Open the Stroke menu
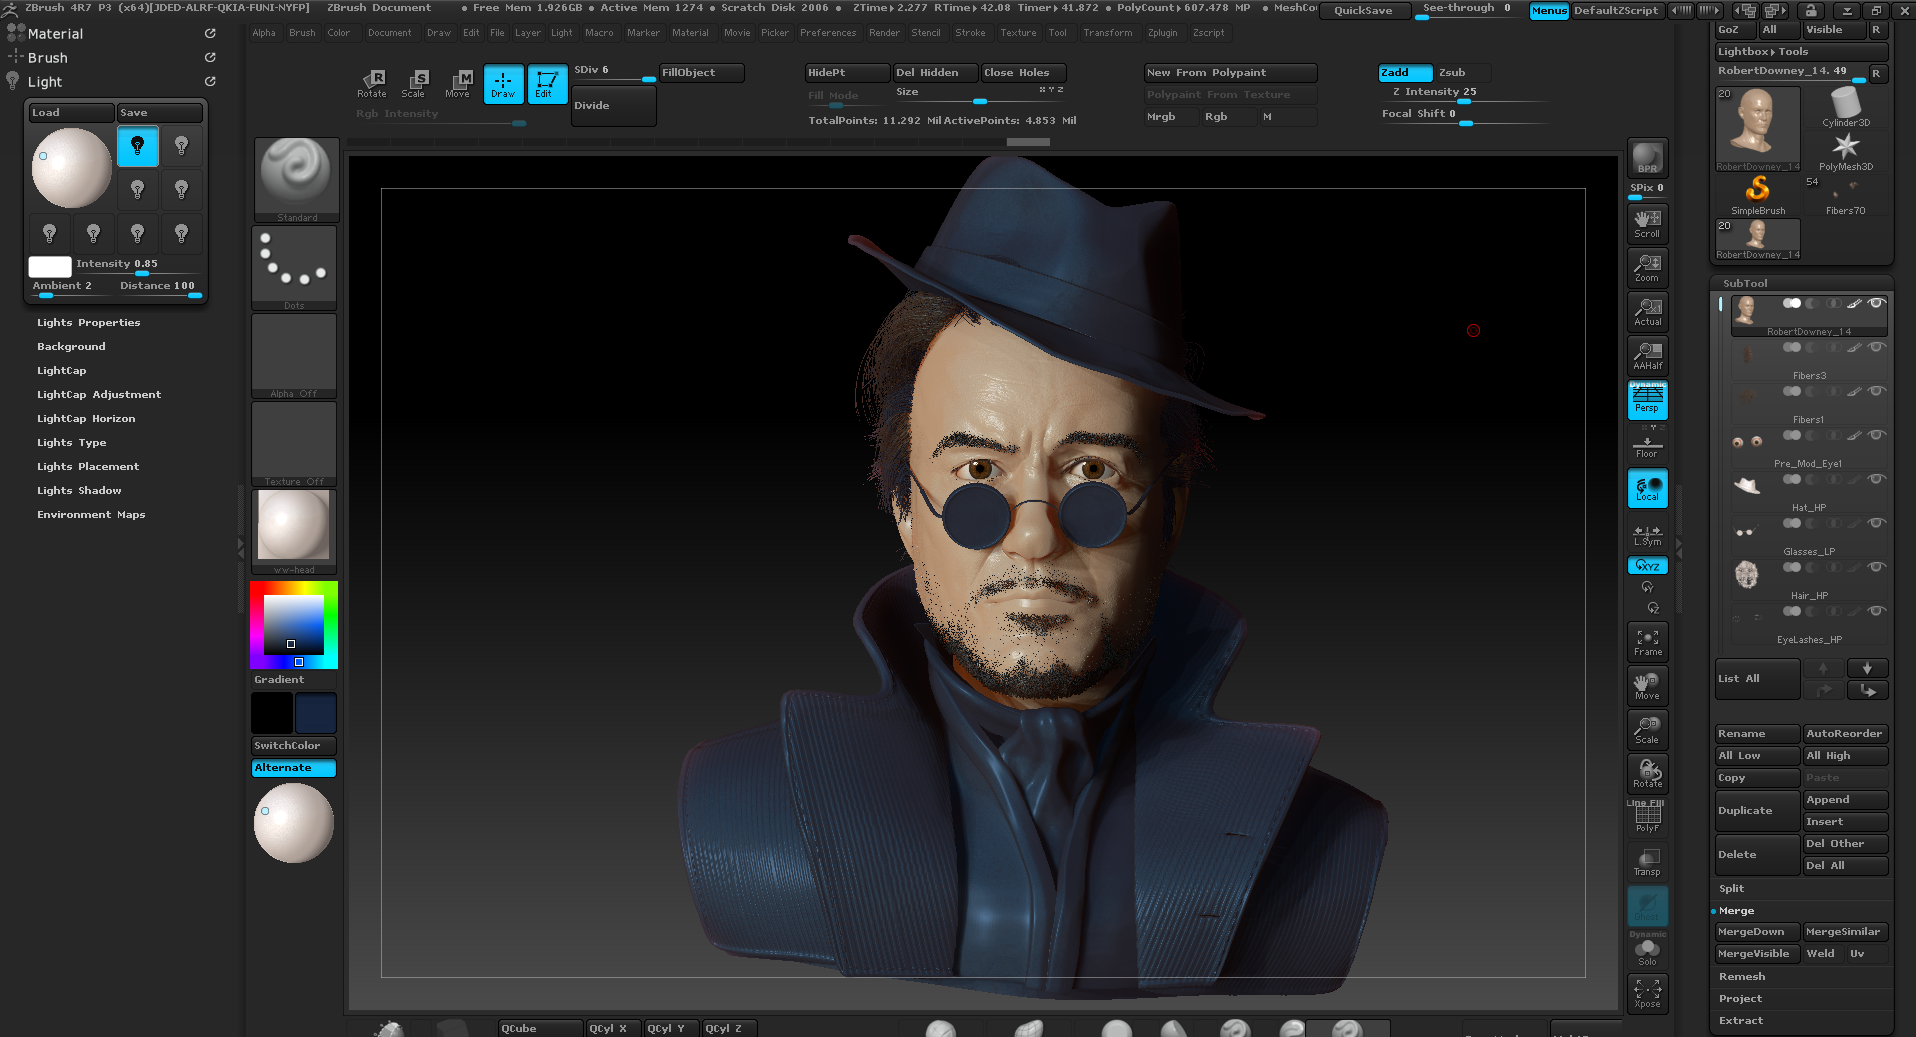This screenshot has height=1037, width=1916. 970,33
